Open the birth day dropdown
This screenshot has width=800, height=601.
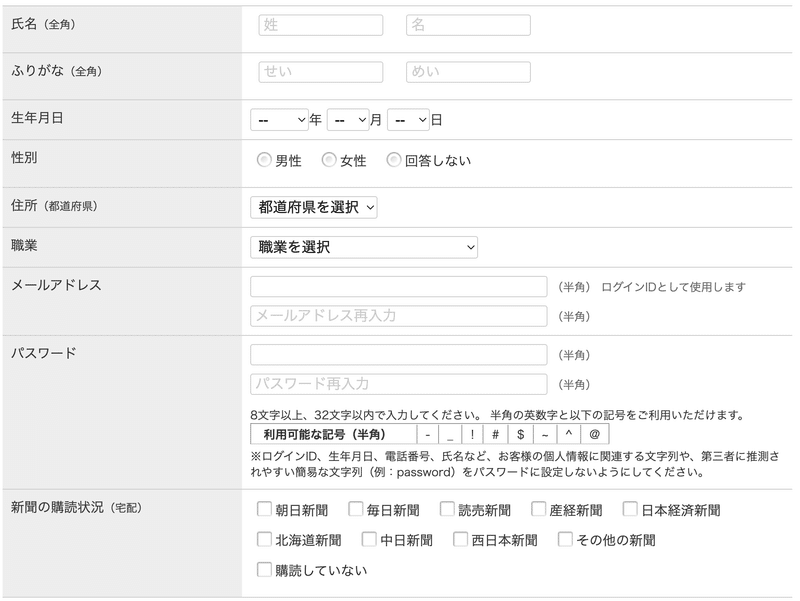[x=408, y=120]
